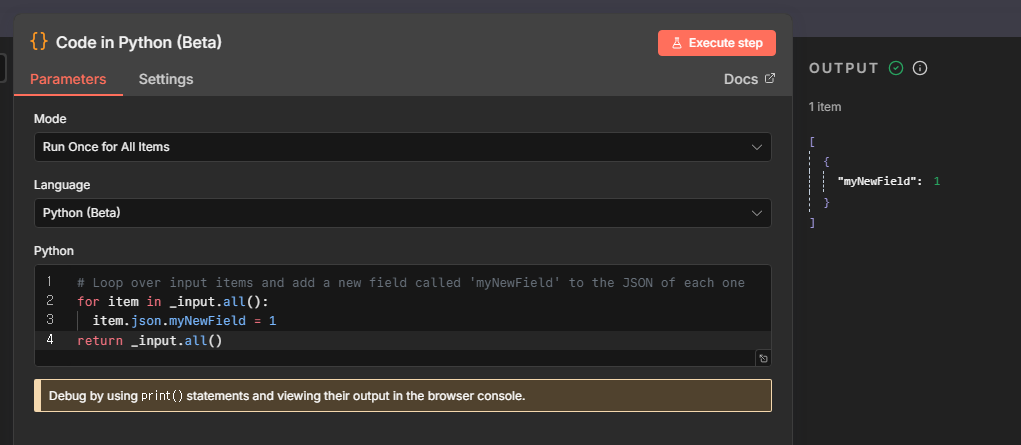Select the Parameters tab
Viewport: 1021px width, 445px height.
68,79
